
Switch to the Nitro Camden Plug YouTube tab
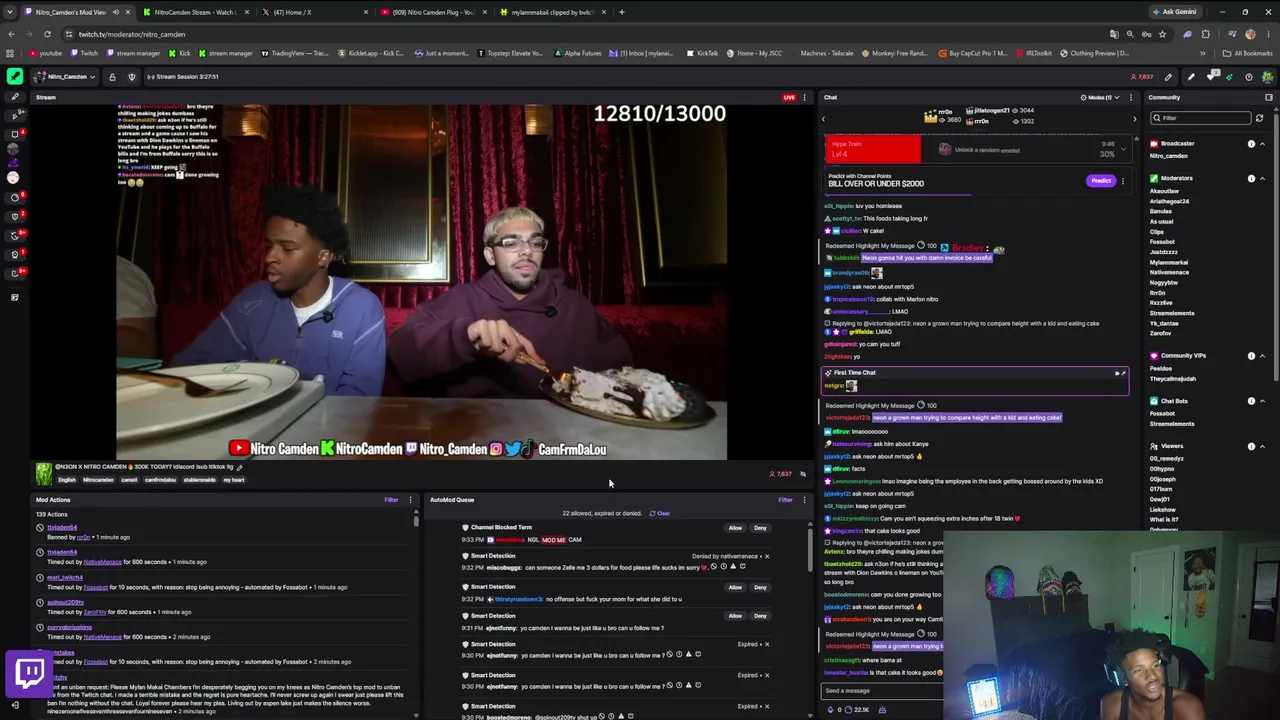pyautogui.click(x=432, y=12)
